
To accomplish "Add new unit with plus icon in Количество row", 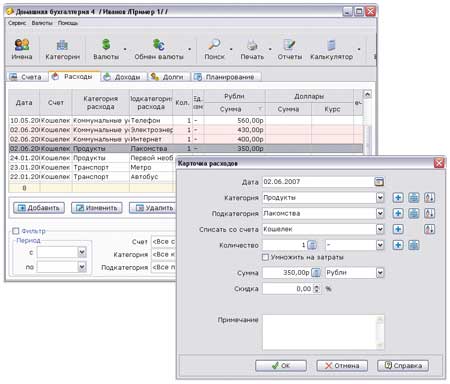I will point(398,245).
